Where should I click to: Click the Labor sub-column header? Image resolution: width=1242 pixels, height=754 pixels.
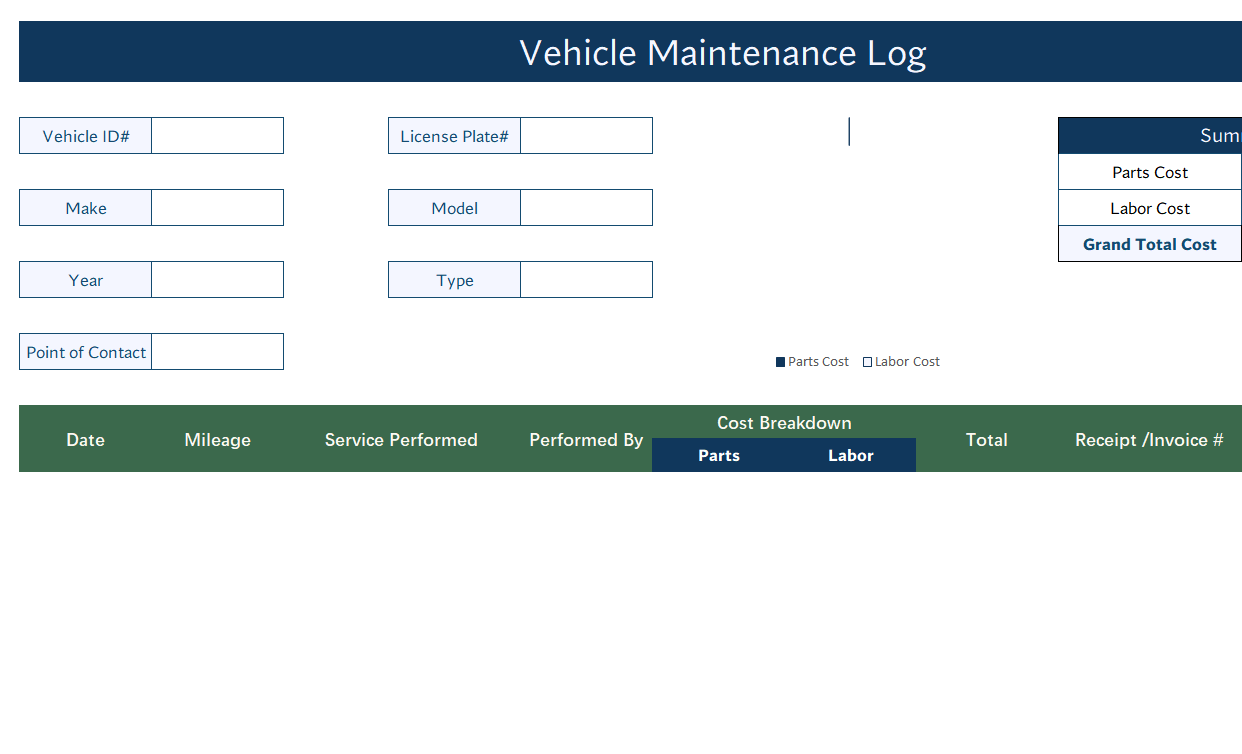pos(851,455)
